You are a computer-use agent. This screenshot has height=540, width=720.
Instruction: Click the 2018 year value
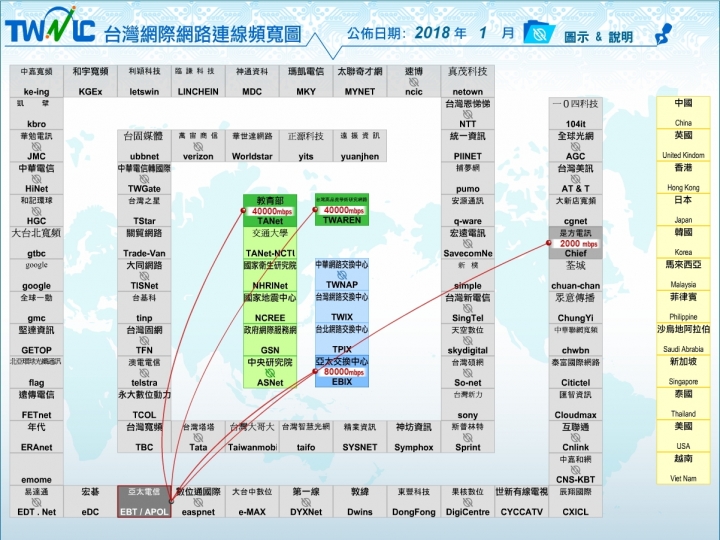pyautogui.click(x=432, y=33)
